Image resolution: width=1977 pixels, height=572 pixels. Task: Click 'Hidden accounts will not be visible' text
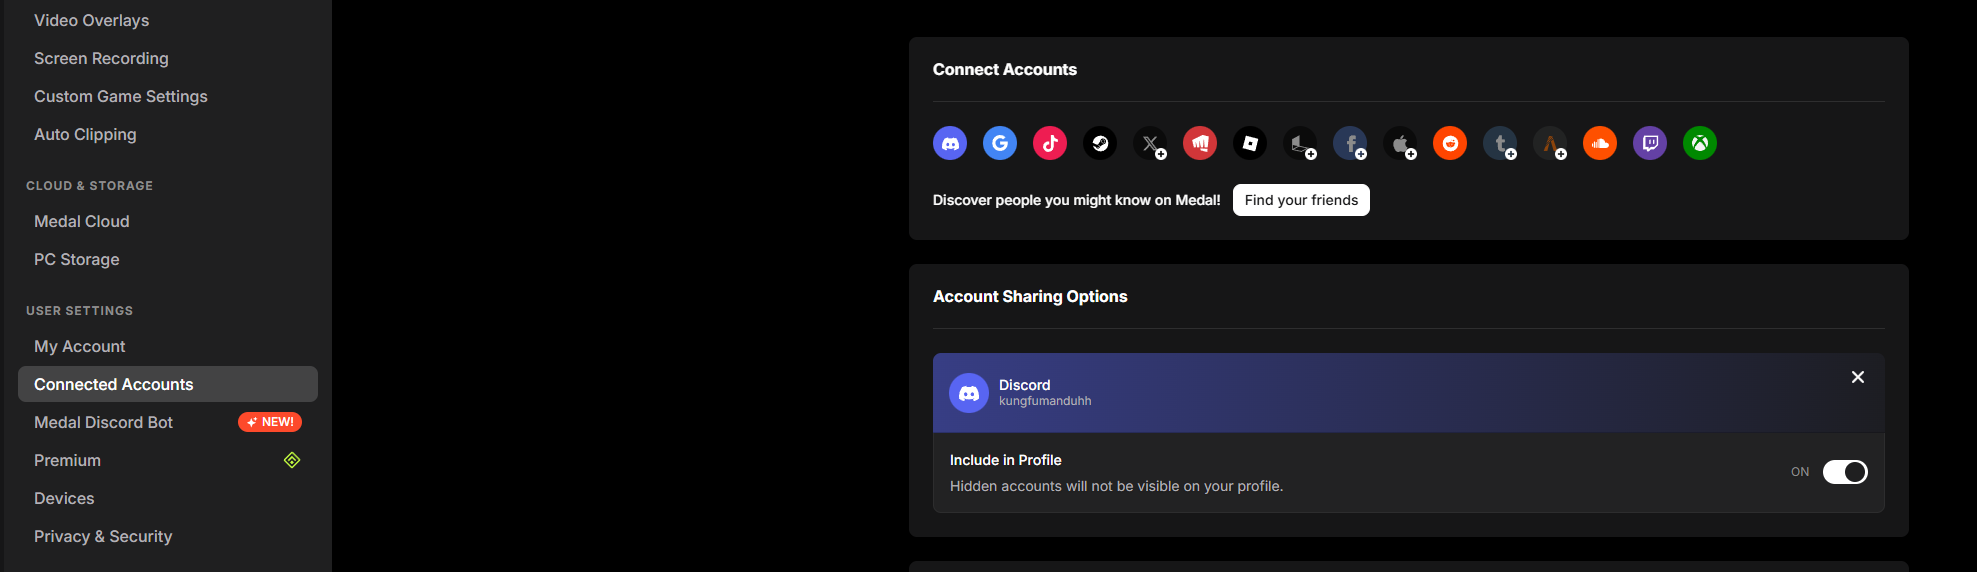tap(1116, 486)
